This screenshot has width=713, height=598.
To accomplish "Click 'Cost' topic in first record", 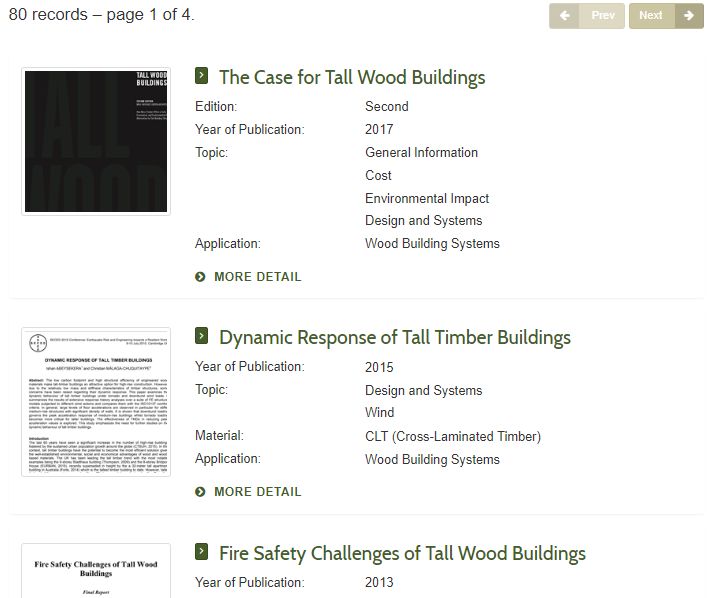I will pyautogui.click(x=378, y=175).
